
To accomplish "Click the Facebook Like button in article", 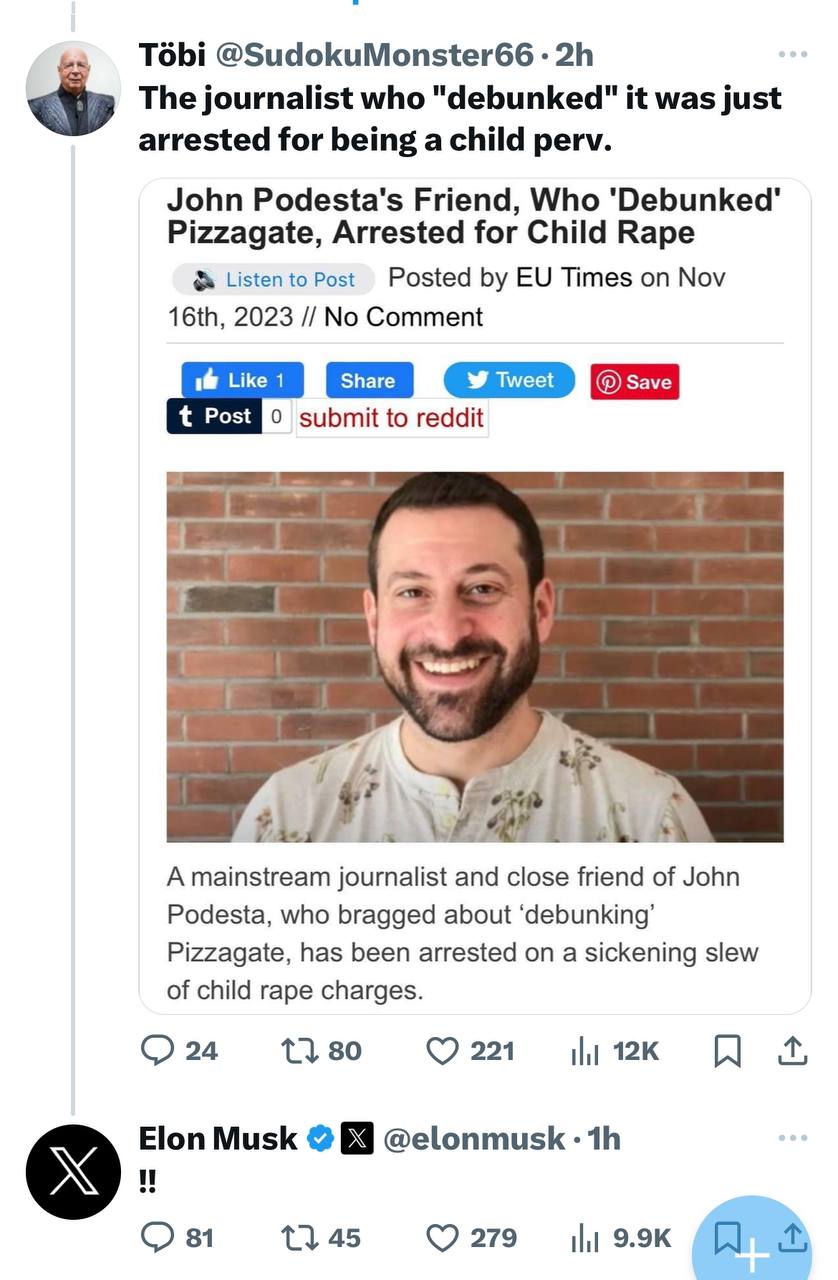I will pyautogui.click(x=242, y=380).
